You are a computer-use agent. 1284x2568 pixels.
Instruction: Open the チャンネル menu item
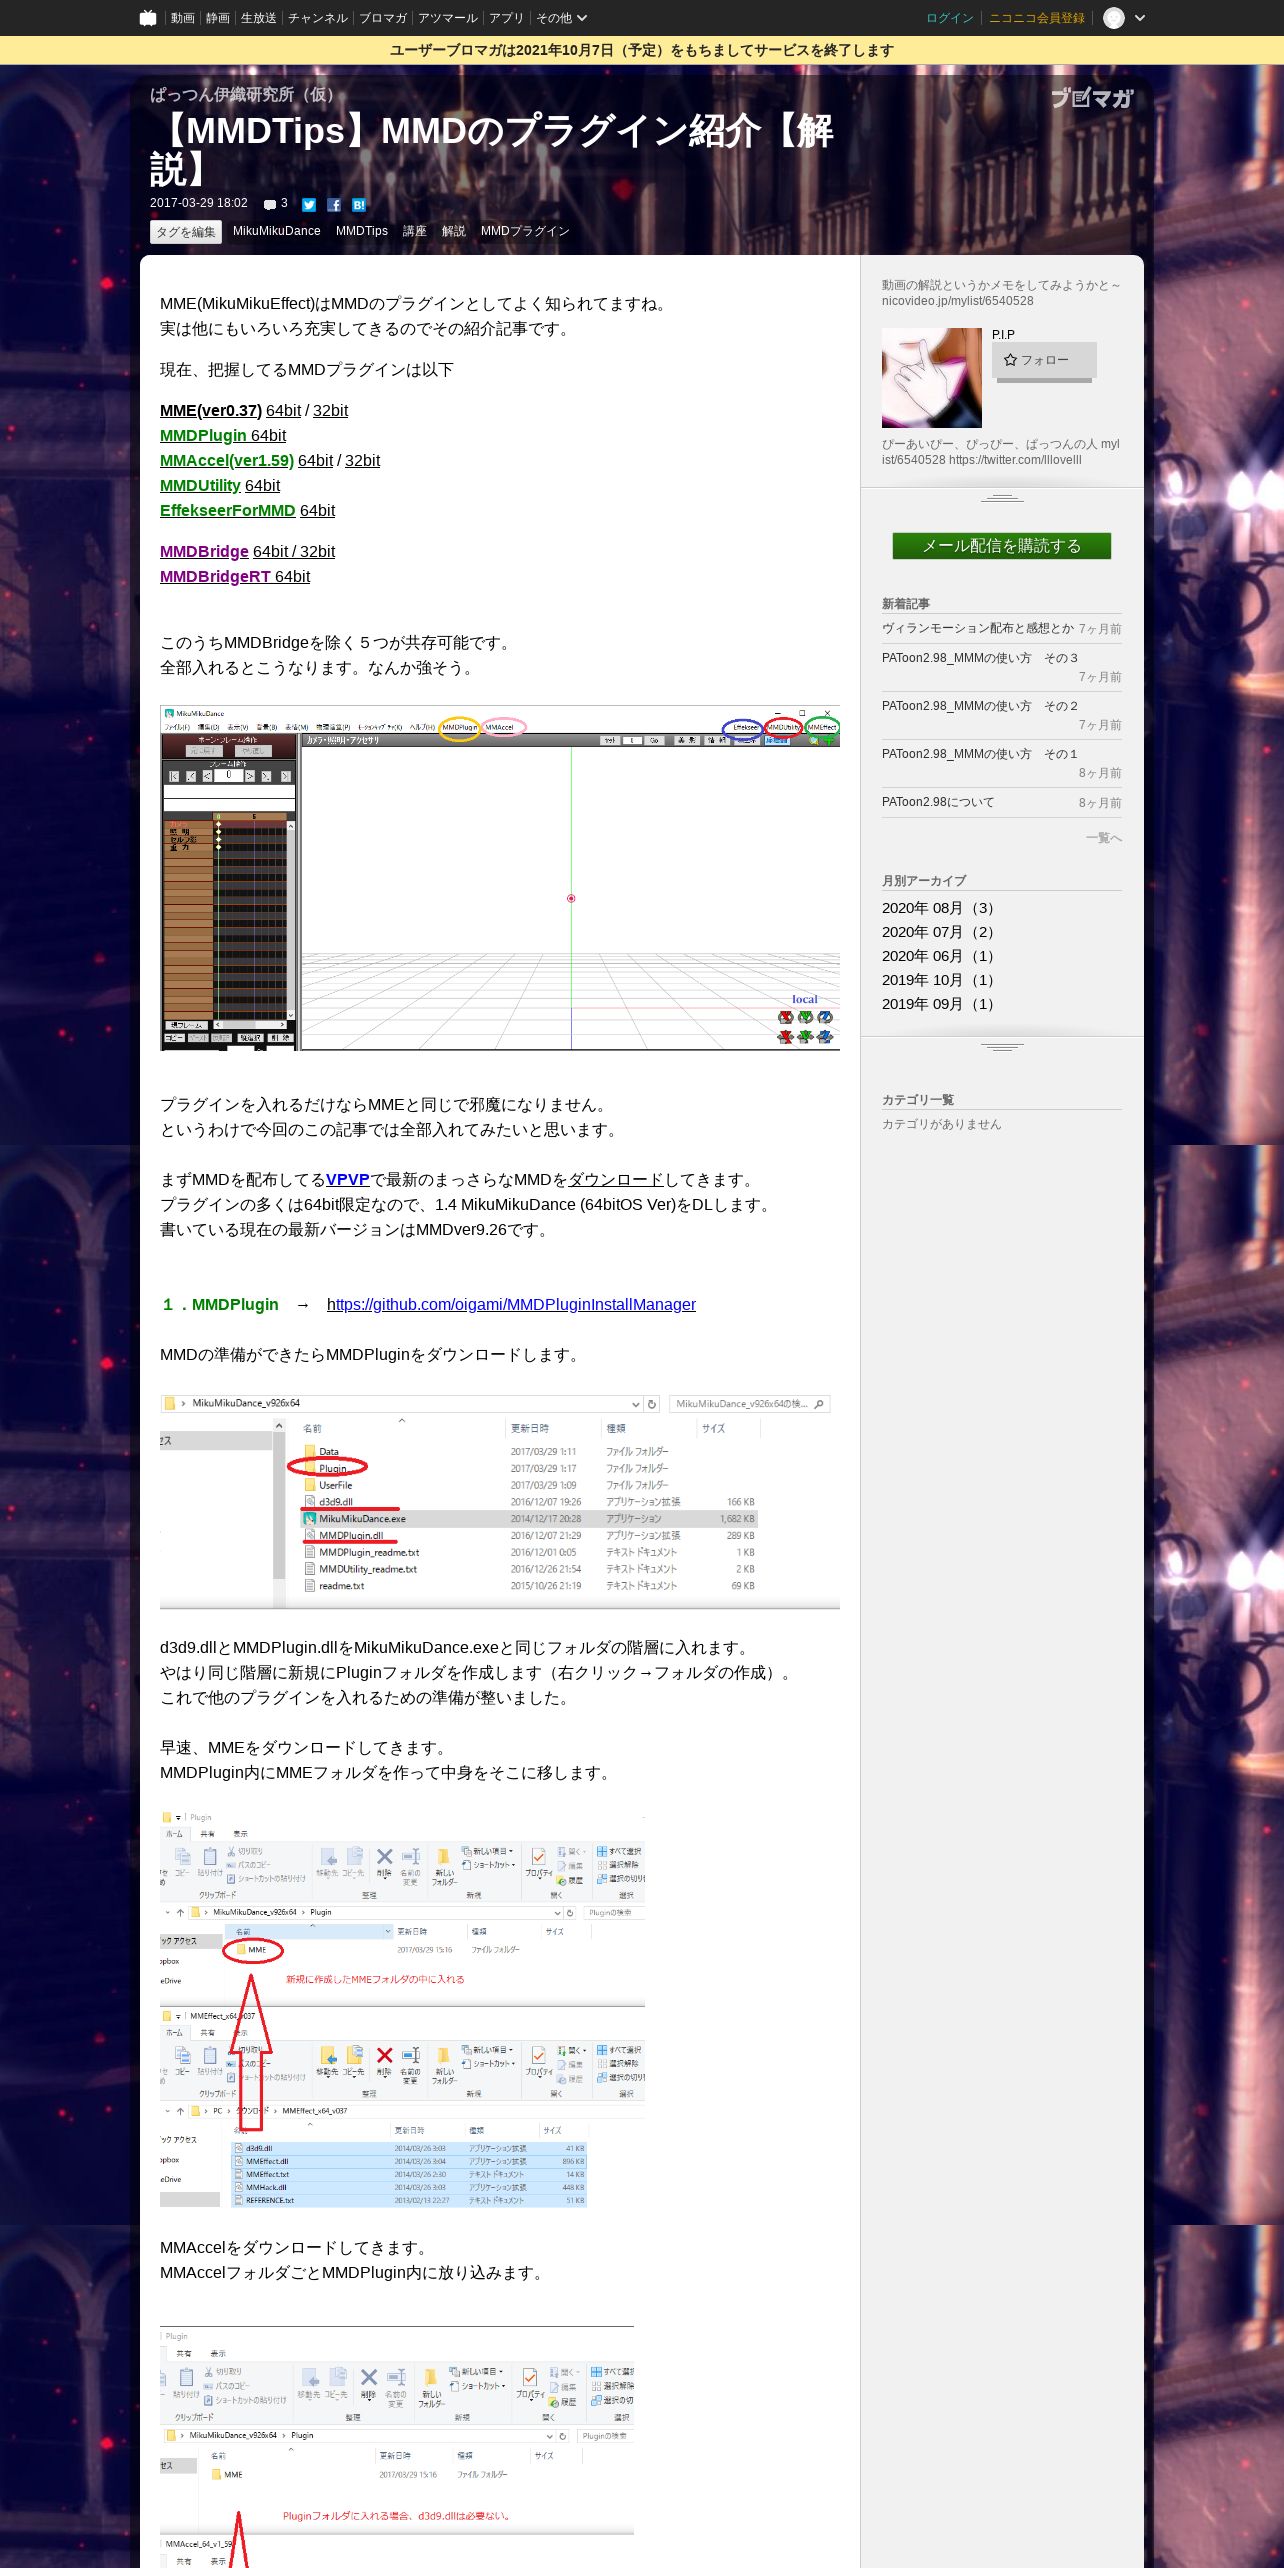[x=318, y=18]
